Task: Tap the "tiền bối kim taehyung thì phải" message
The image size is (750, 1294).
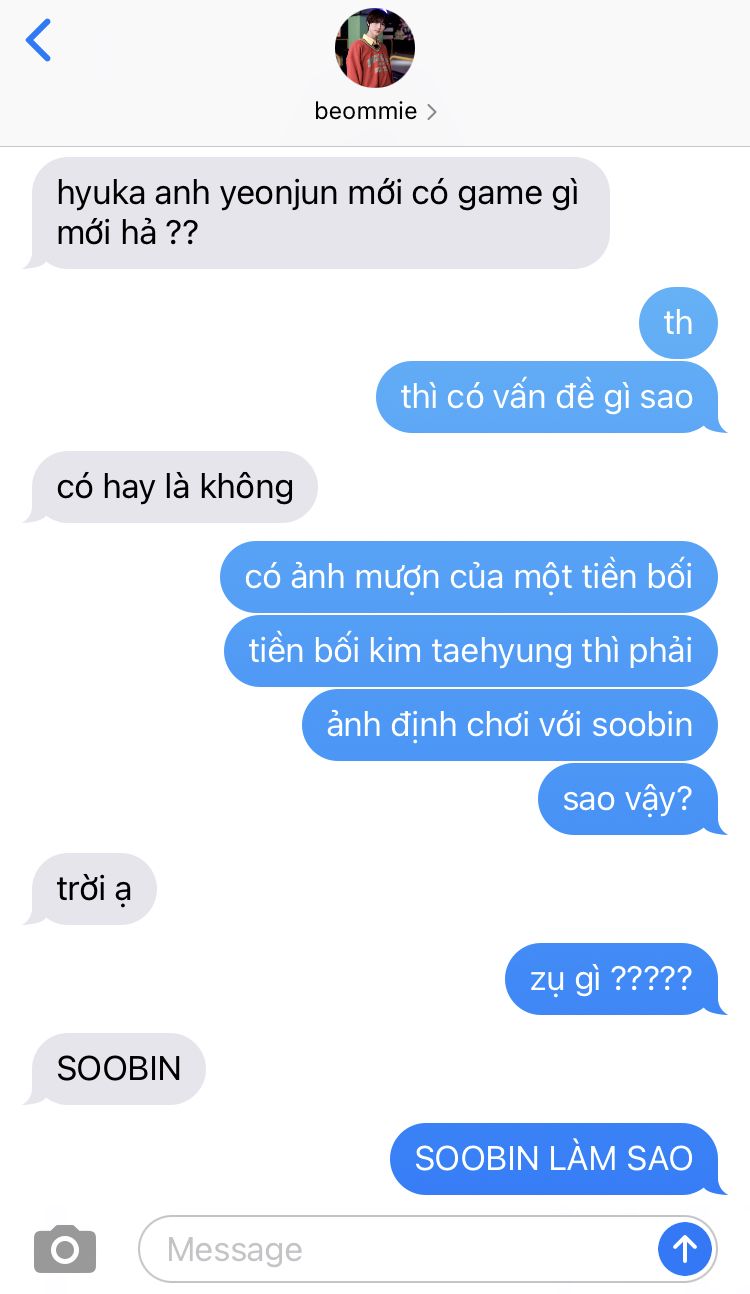Action: (471, 651)
